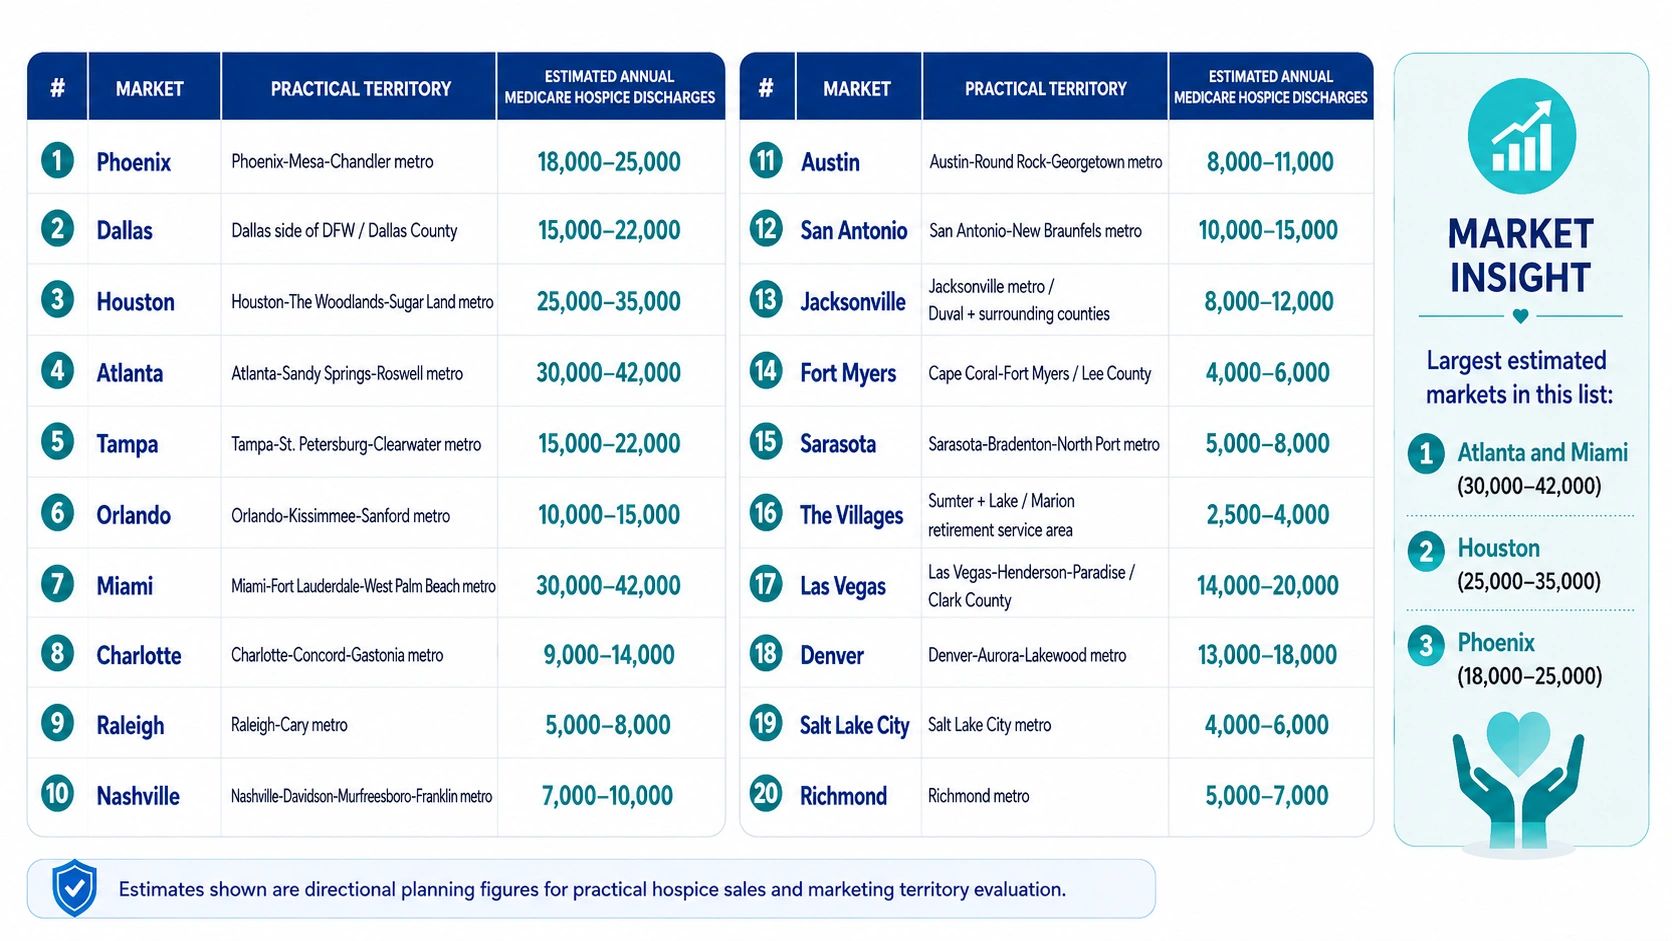Click Houston's 25,000–35,000 discharge estimate
Image resolution: width=1672 pixels, height=941 pixels.
(x=608, y=301)
